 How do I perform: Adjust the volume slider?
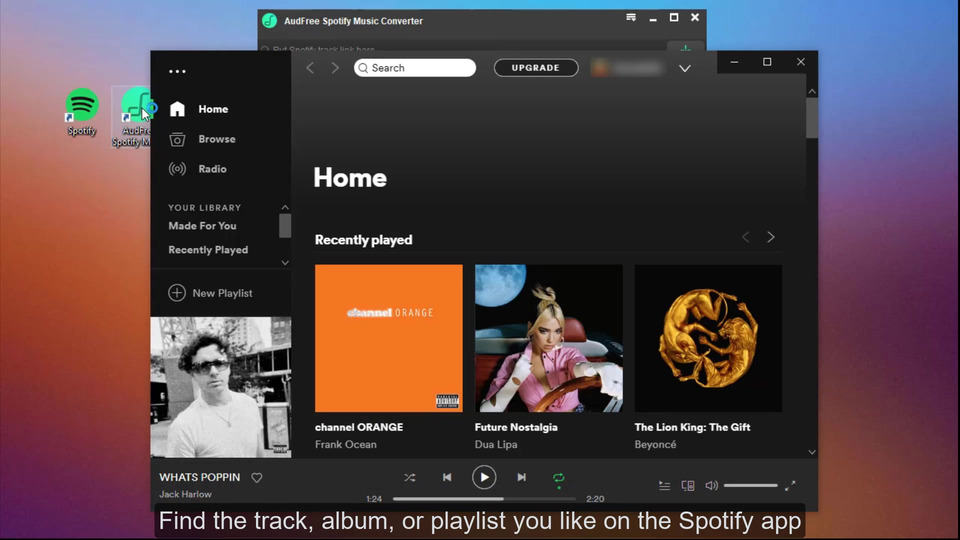[x=751, y=486]
